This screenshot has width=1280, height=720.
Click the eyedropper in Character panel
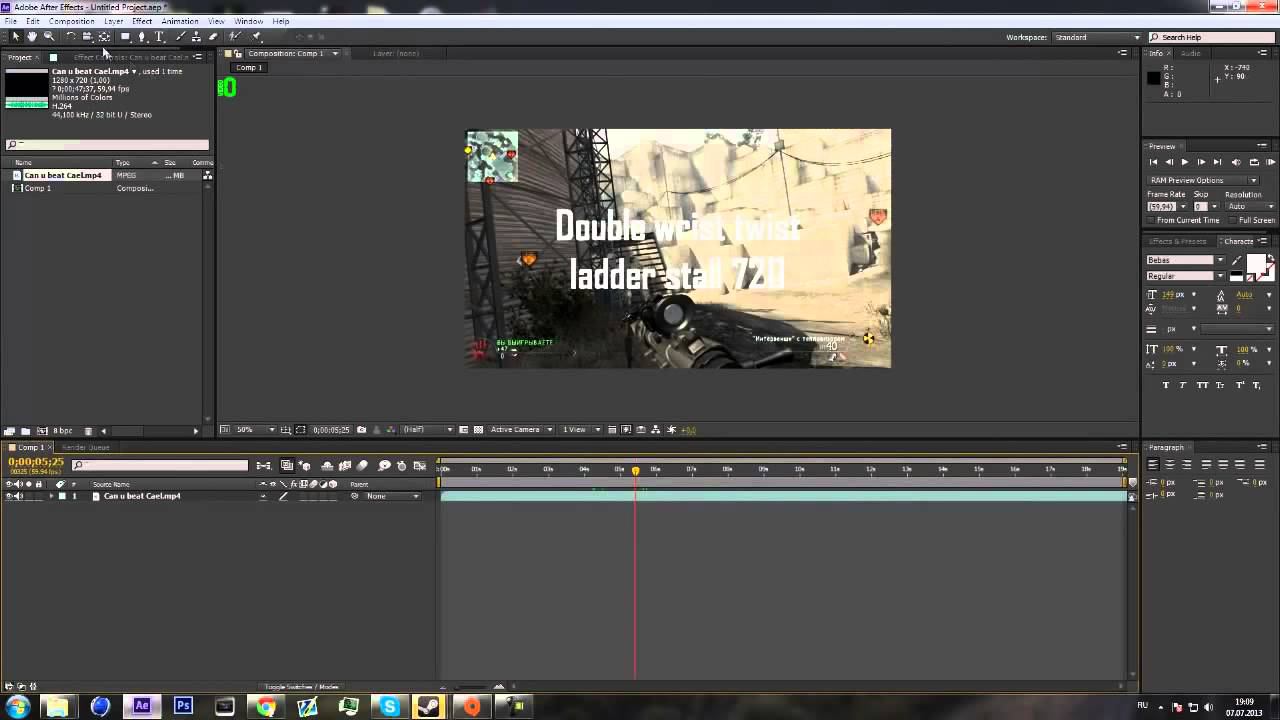1236,261
